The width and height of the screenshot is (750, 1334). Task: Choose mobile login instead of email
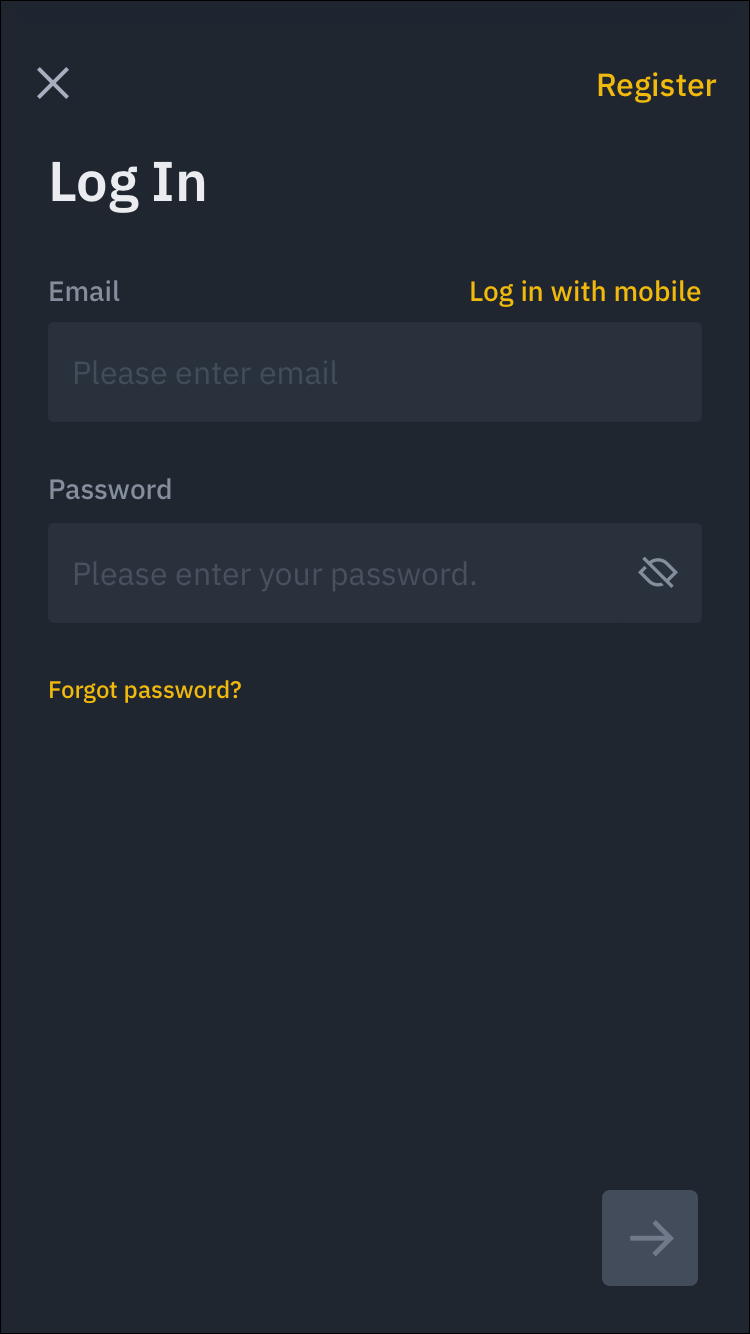(x=585, y=292)
